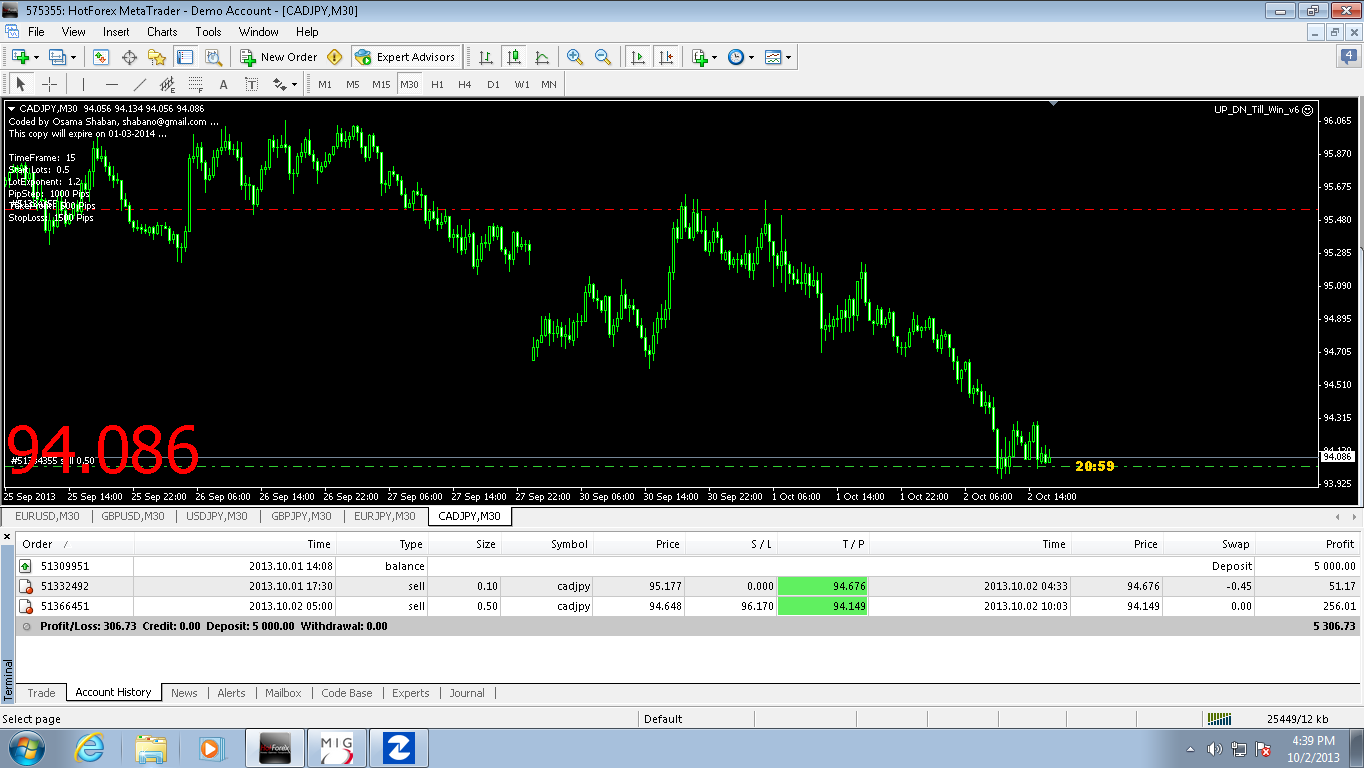The height and width of the screenshot is (768, 1364).
Task: Open the Trade terminal tab
Action: [41, 692]
